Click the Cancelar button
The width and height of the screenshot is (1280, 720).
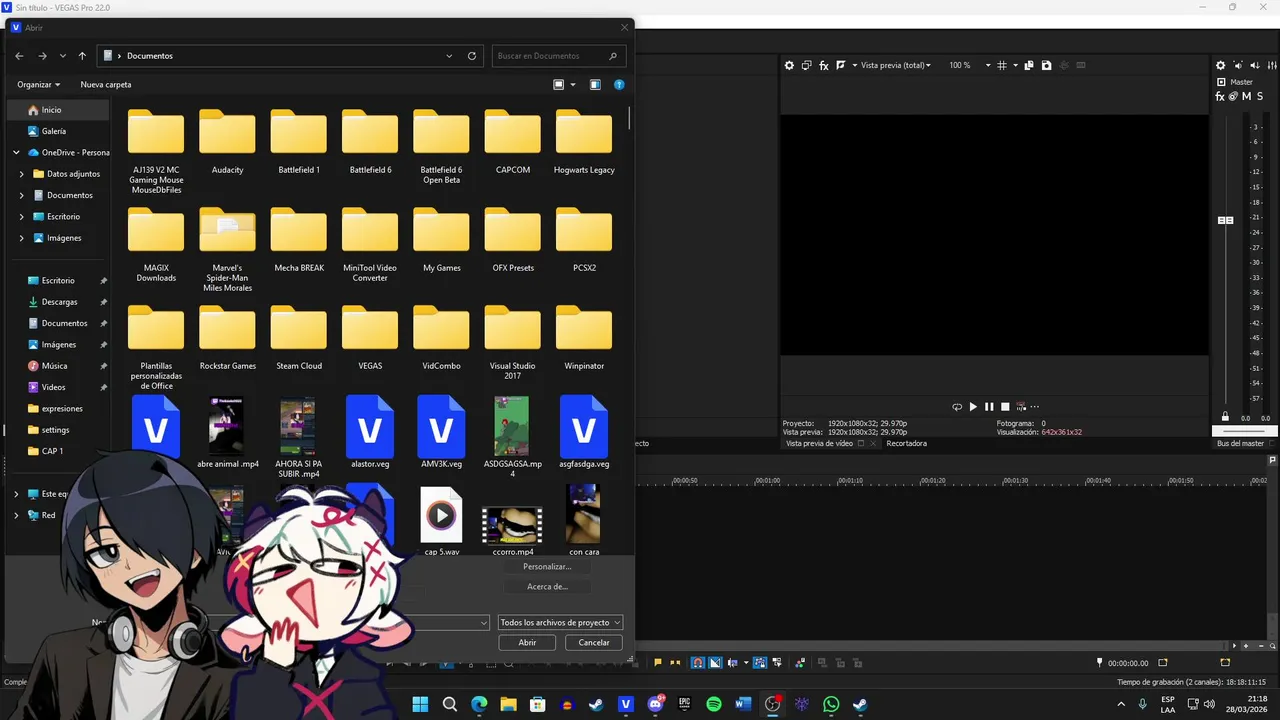[x=594, y=642]
